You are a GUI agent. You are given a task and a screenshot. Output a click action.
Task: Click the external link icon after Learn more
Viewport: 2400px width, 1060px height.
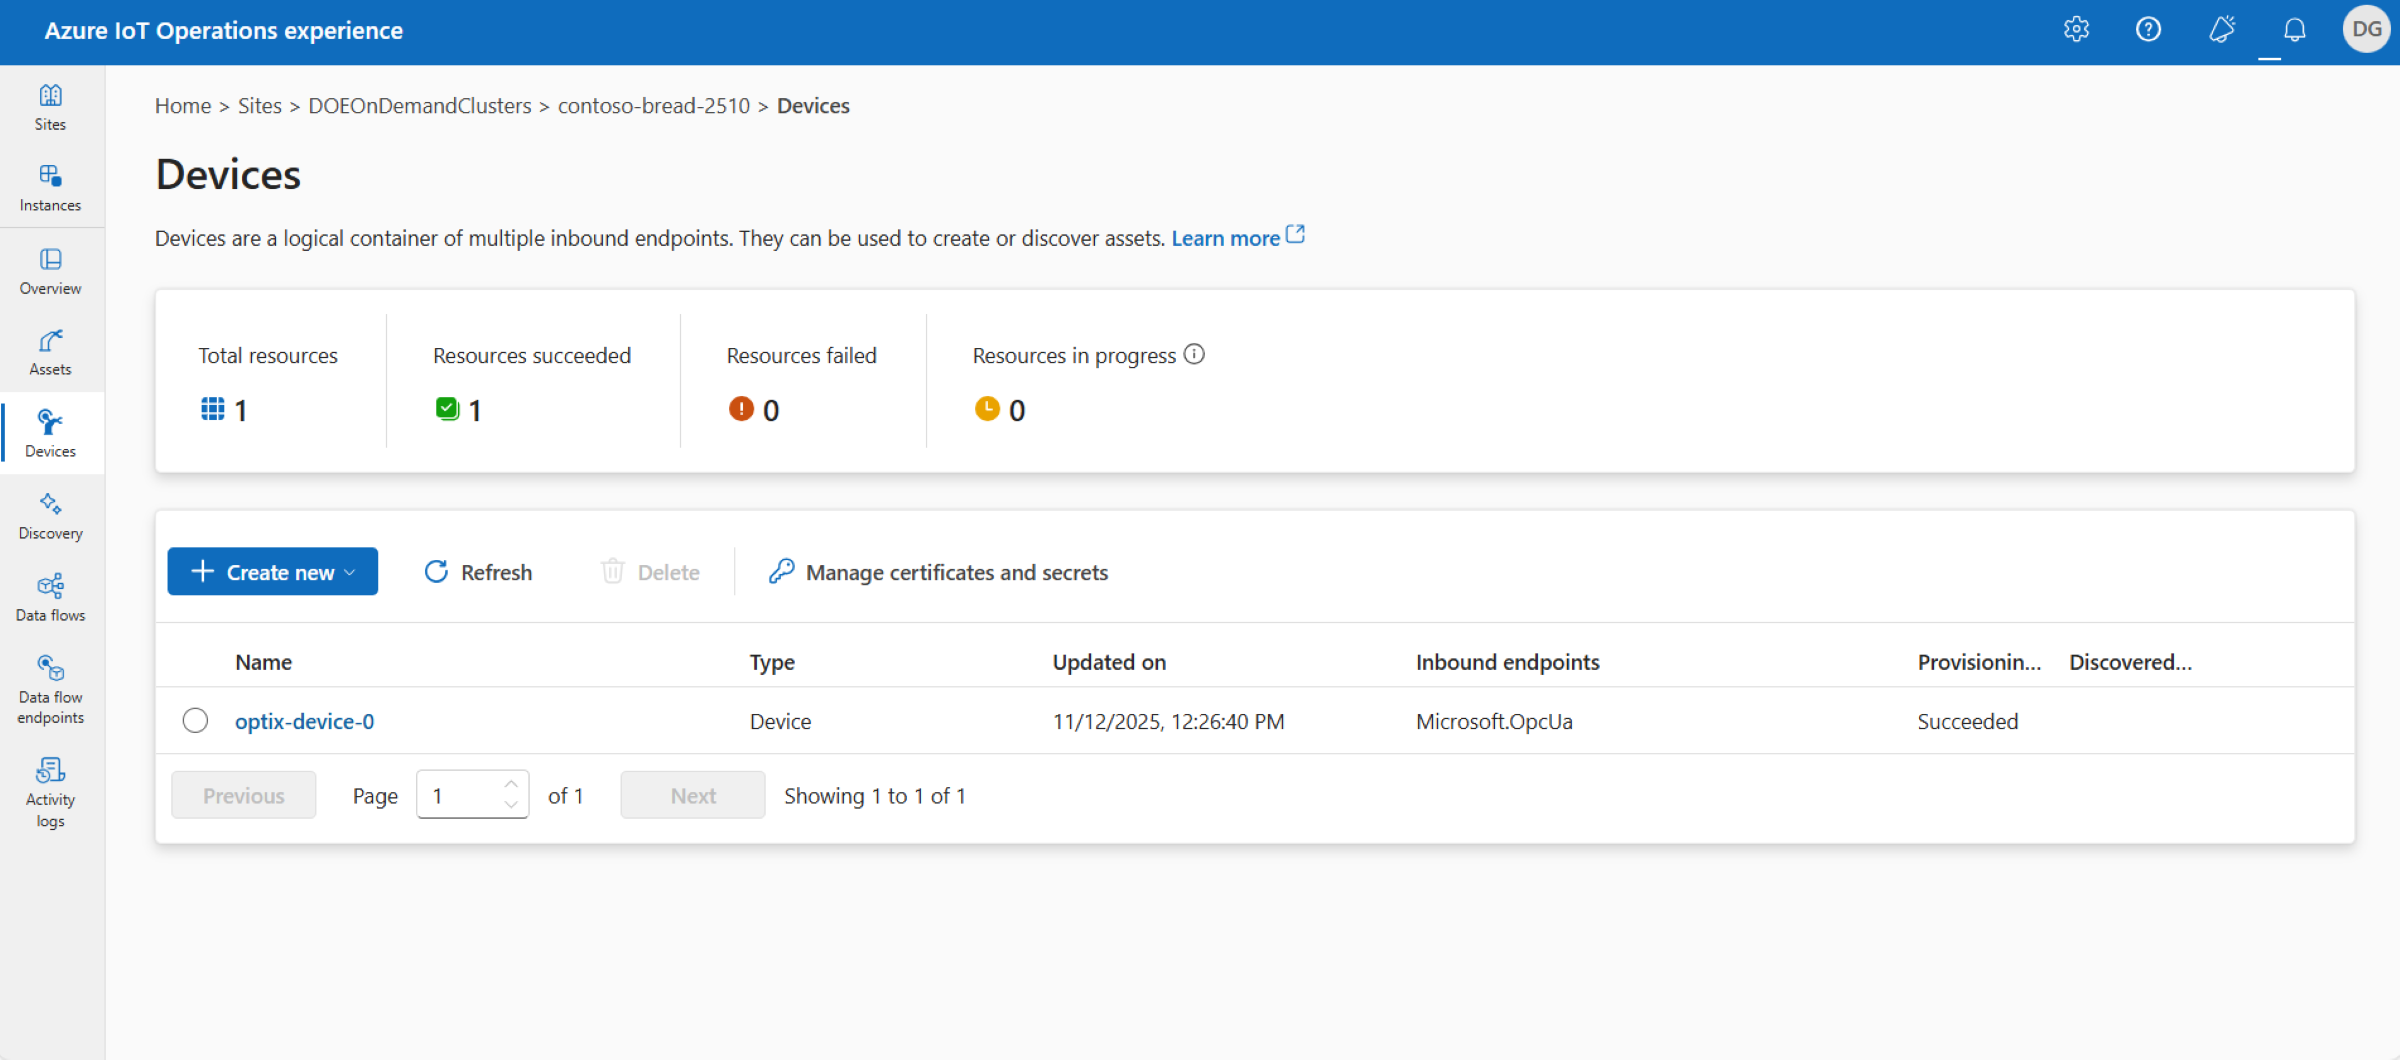pos(1295,235)
